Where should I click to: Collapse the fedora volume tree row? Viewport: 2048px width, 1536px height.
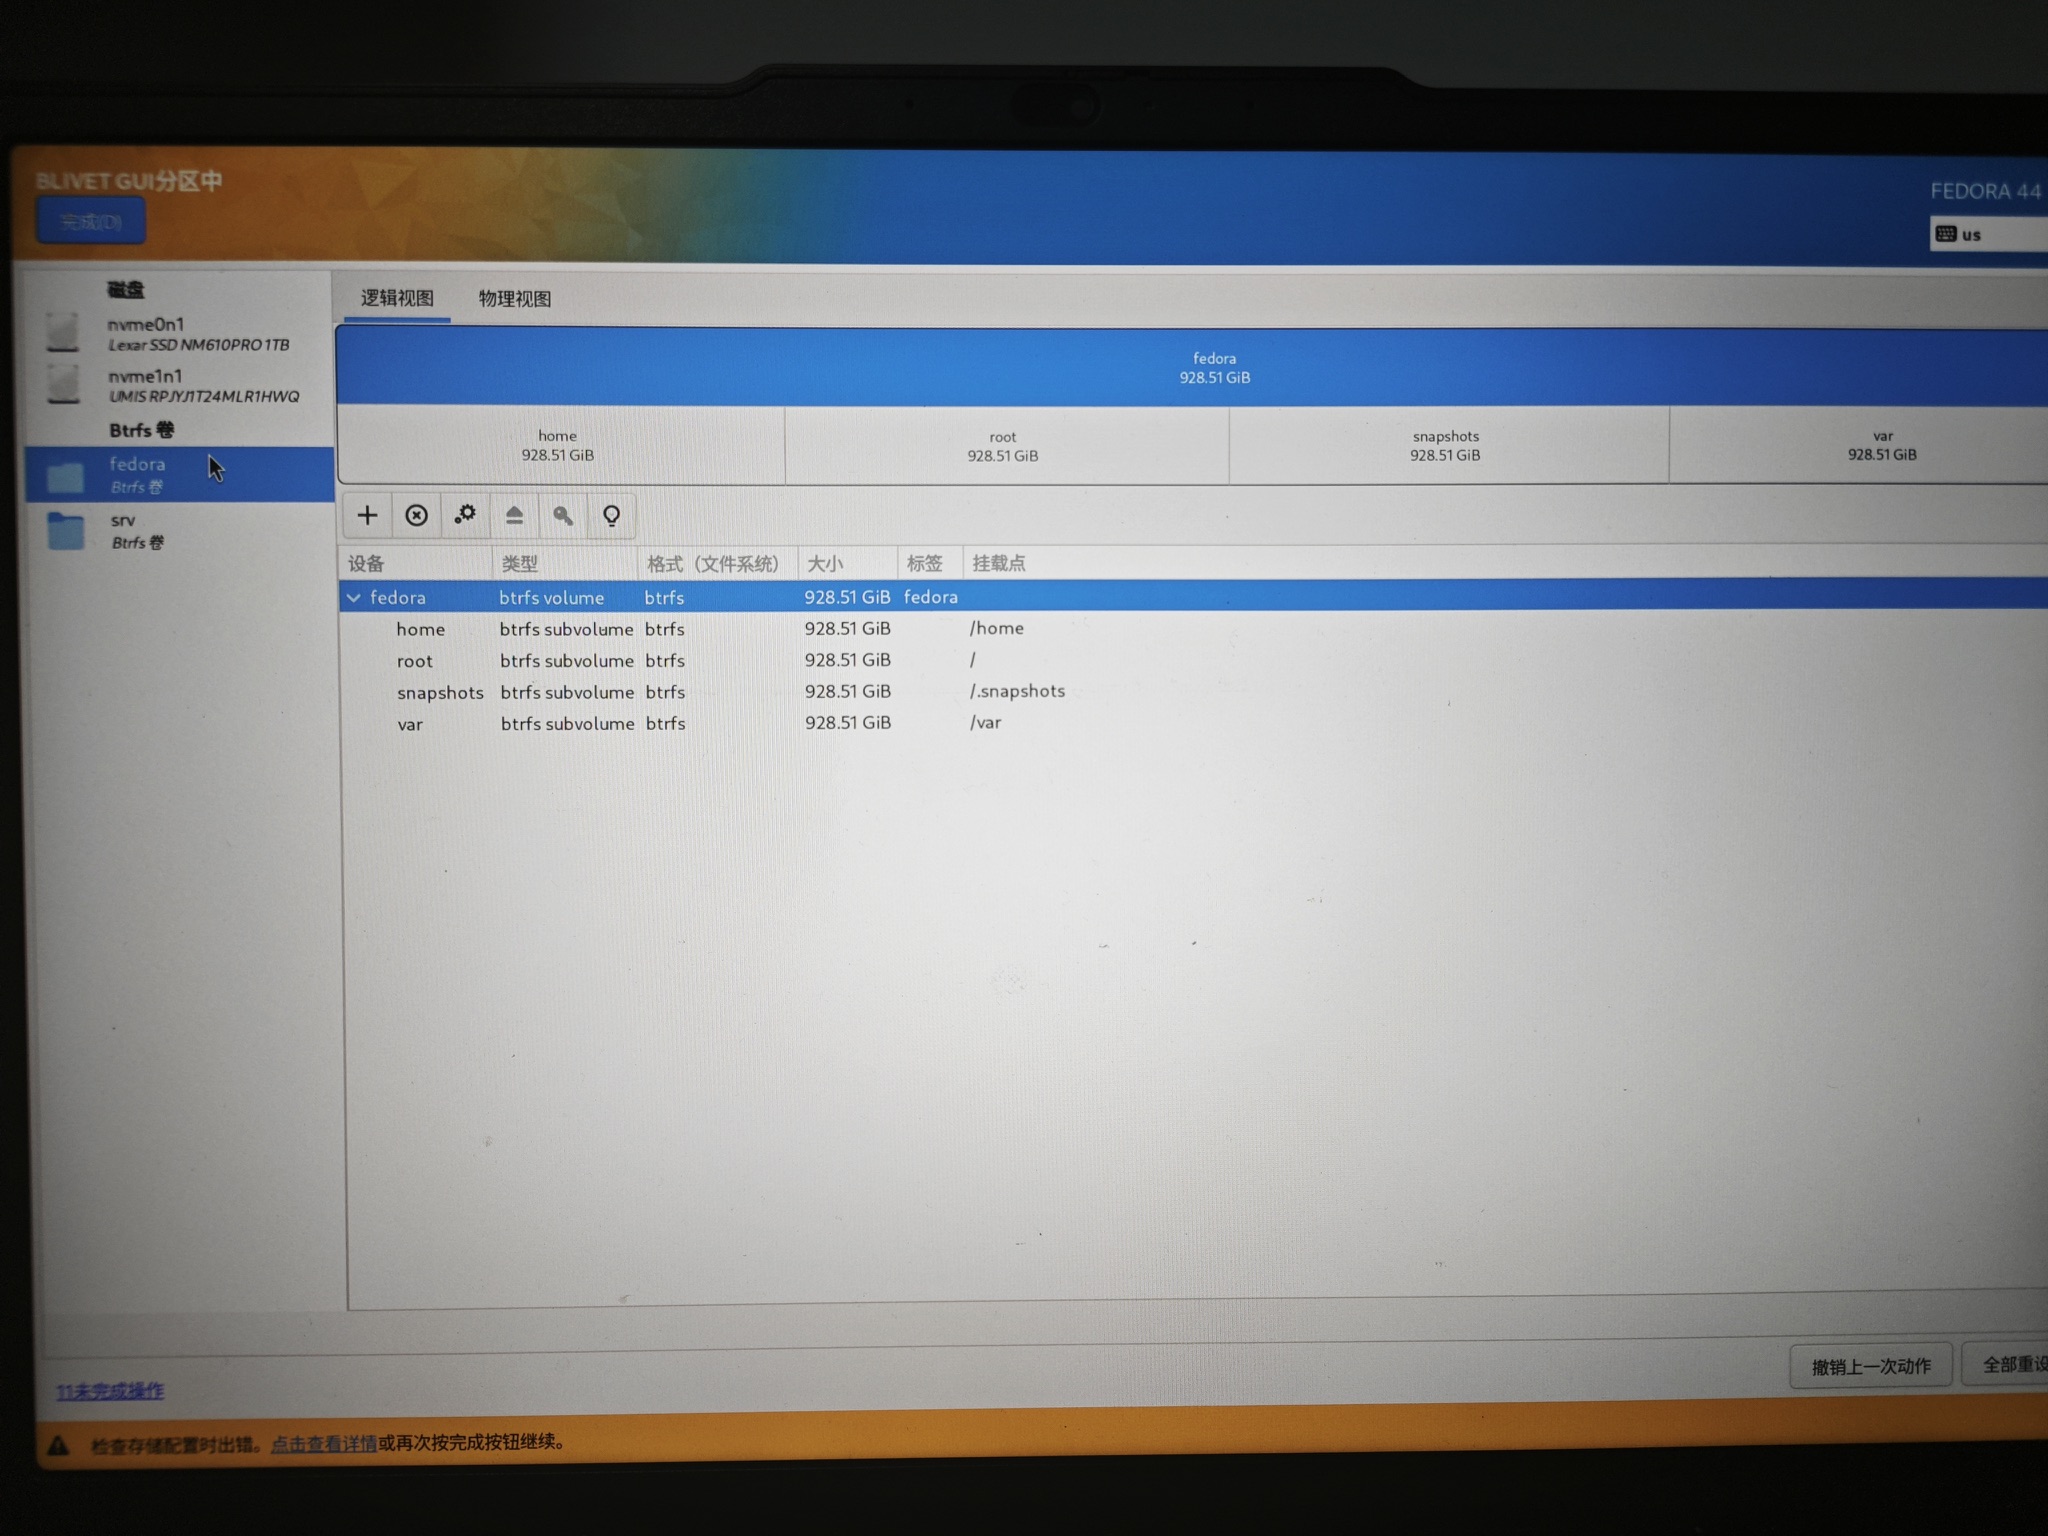354,597
